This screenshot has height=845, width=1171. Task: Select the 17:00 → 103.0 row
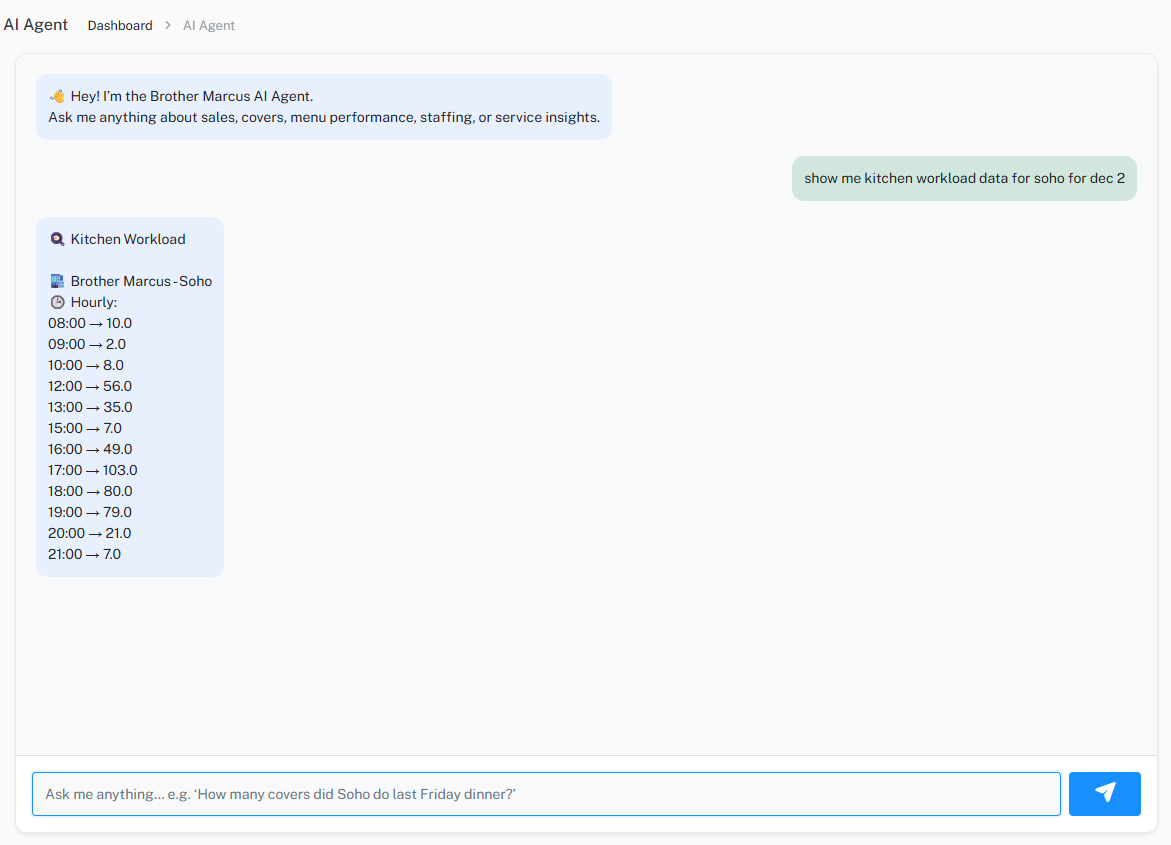point(93,469)
